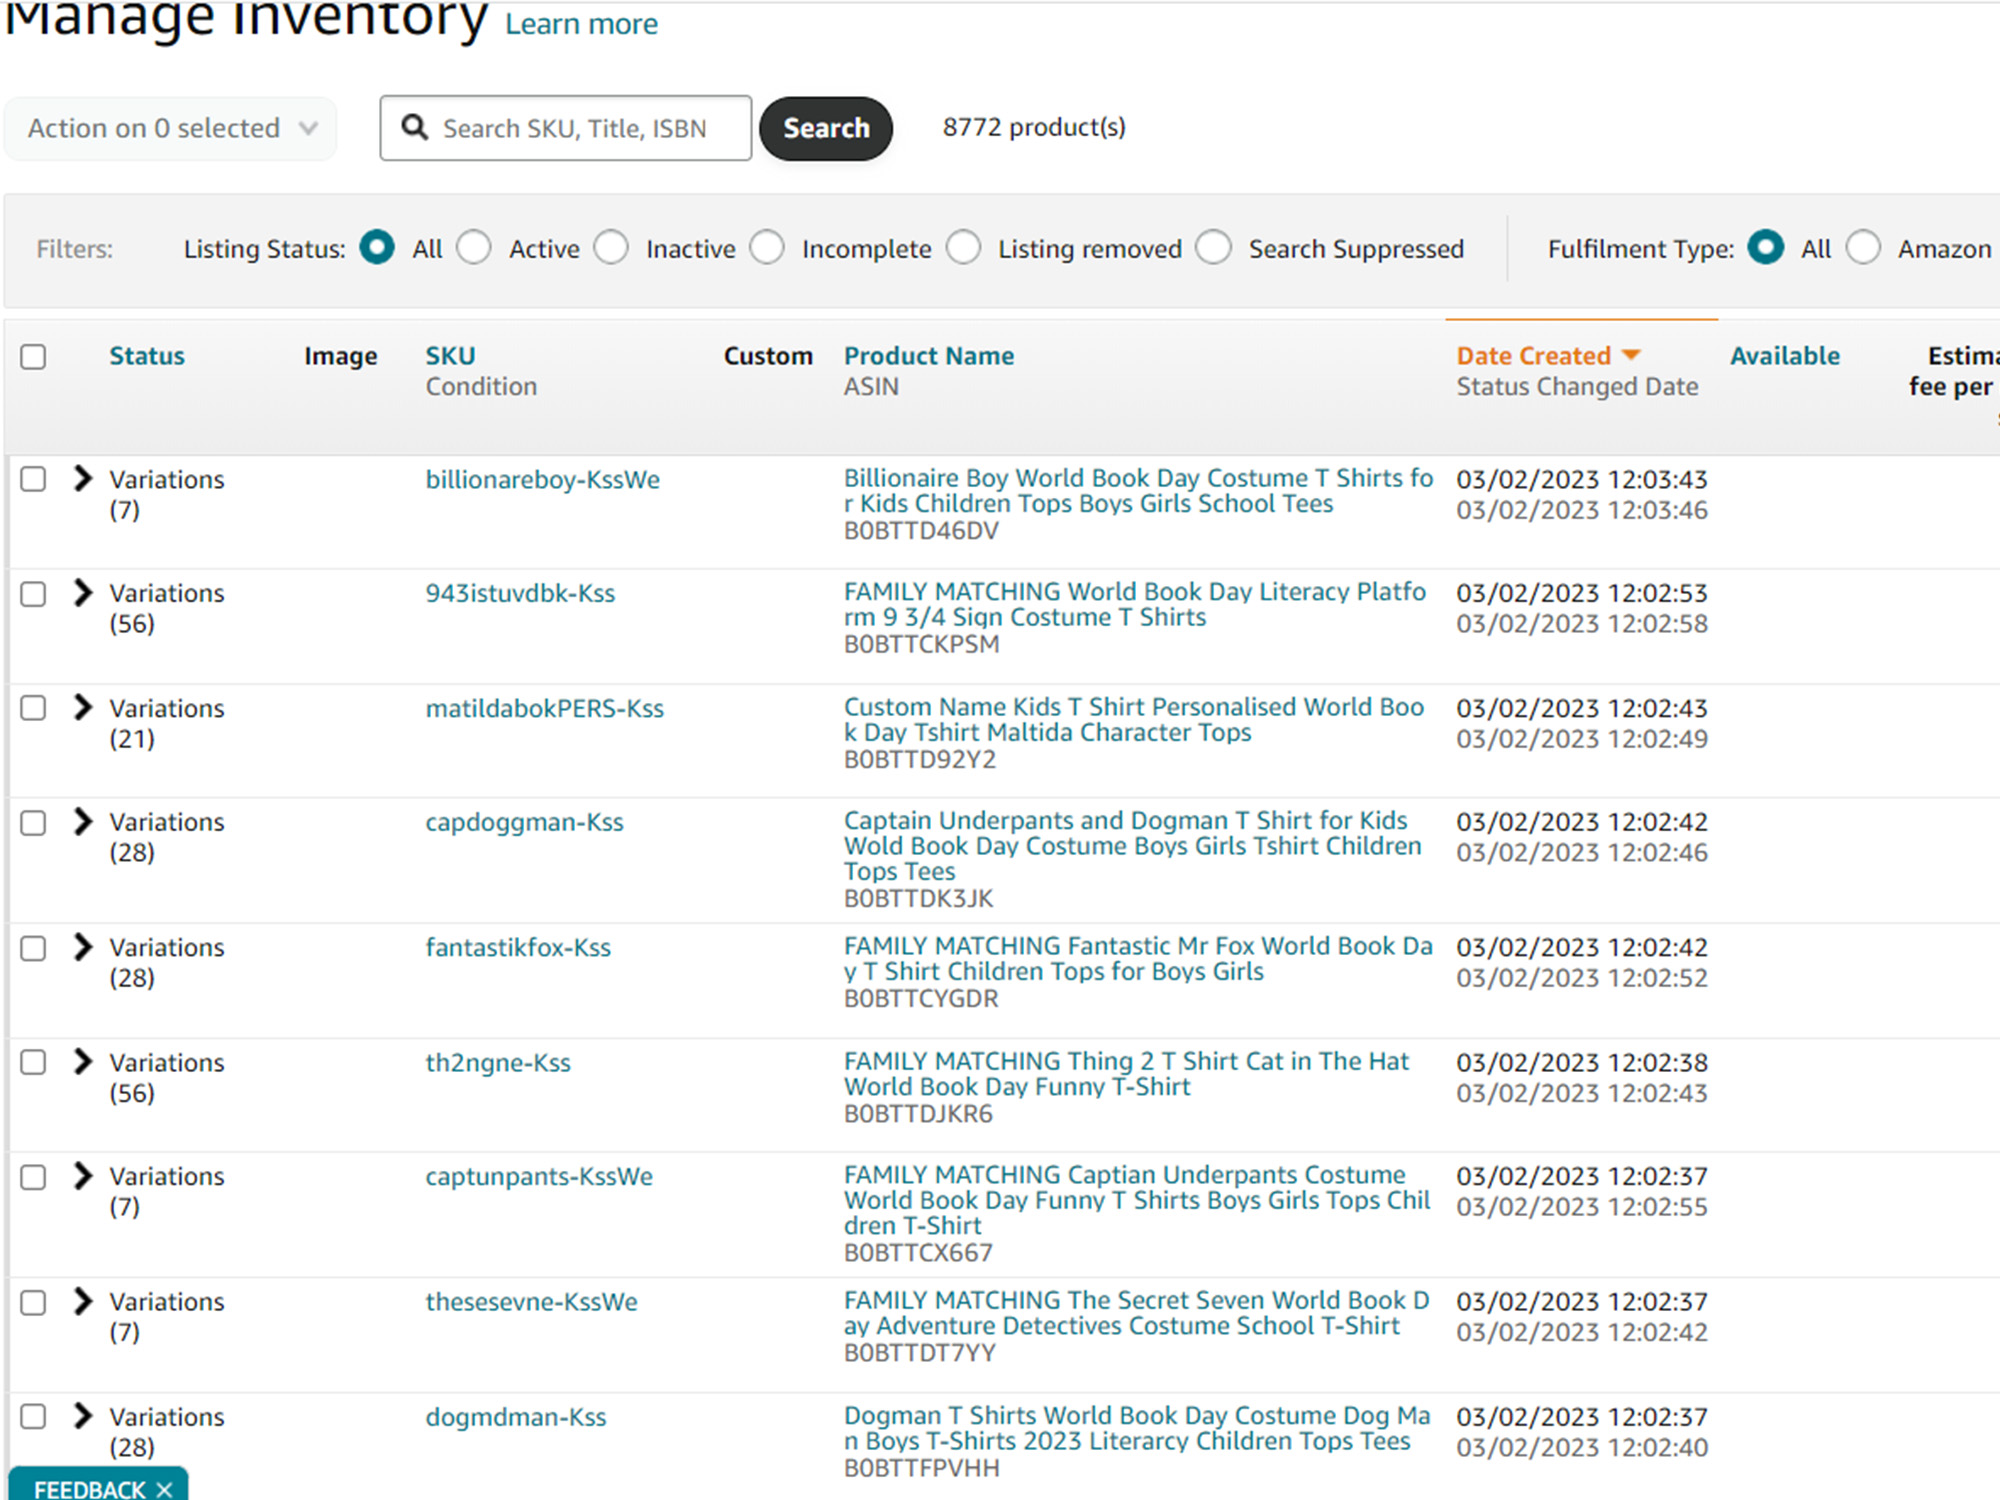Open the Learn more link
Image resolution: width=2000 pixels, height=1500 pixels.
[x=581, y=23]
